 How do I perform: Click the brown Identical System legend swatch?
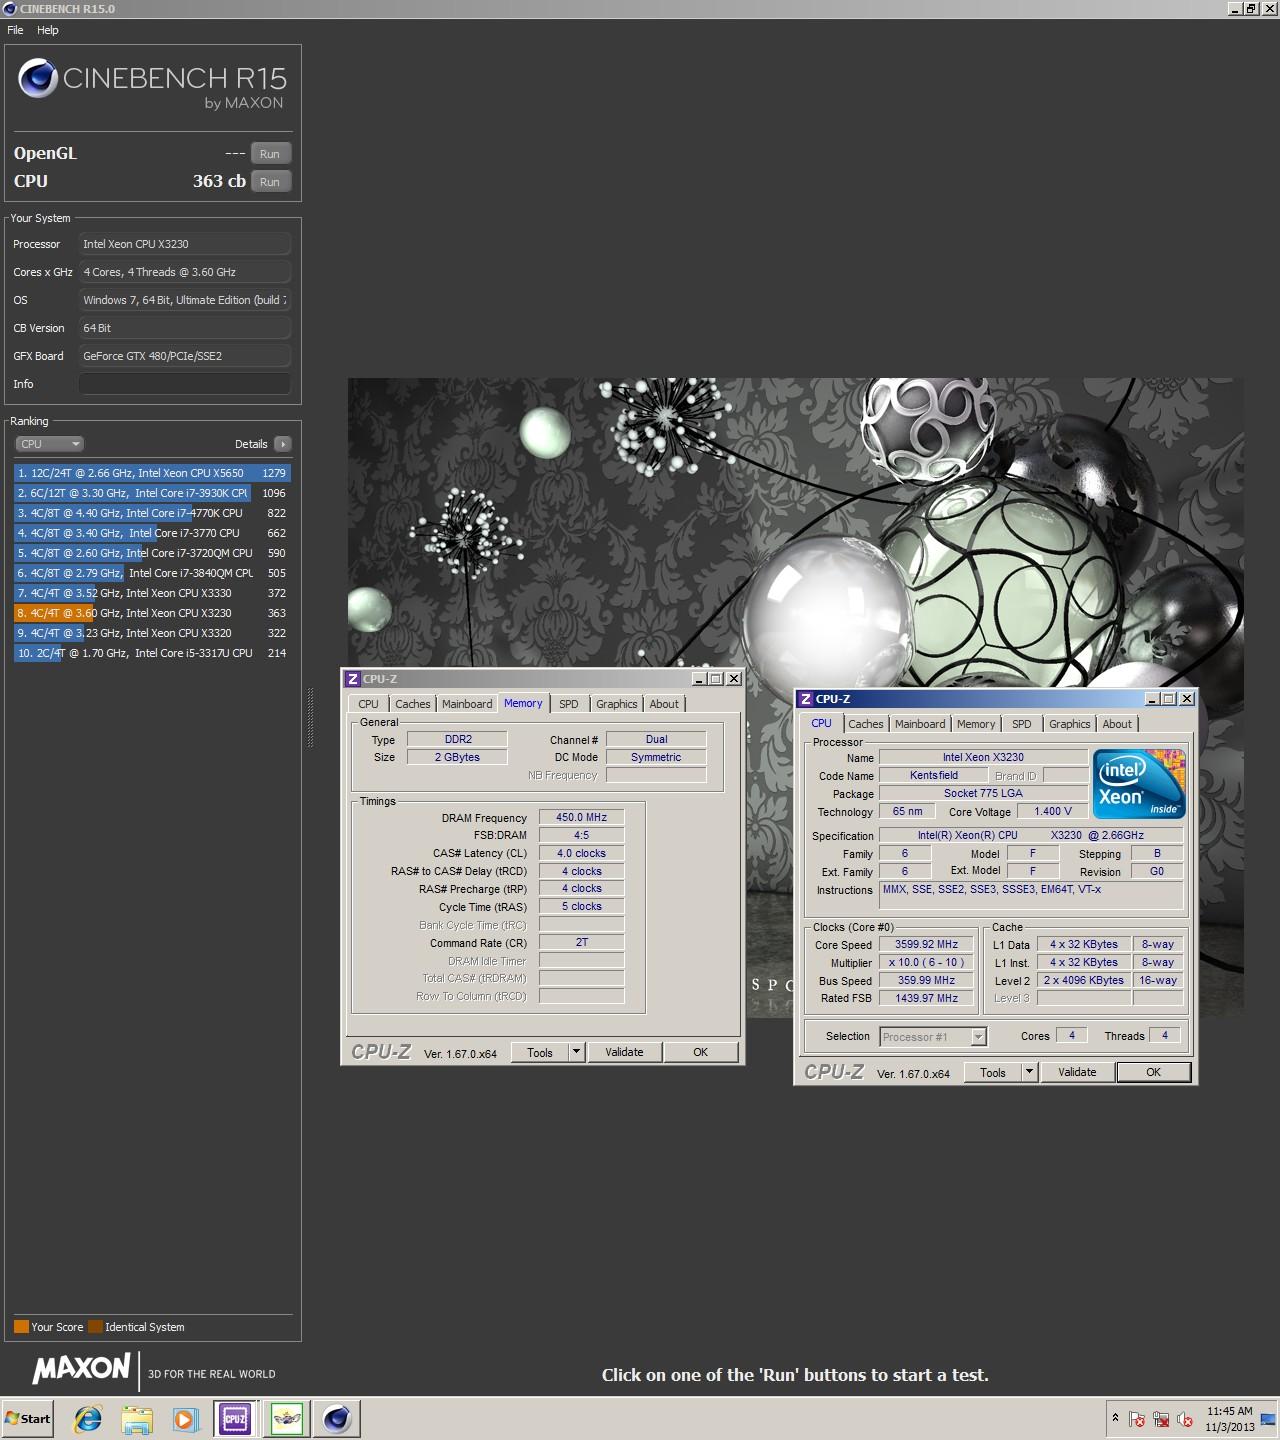click(95, 1327)
